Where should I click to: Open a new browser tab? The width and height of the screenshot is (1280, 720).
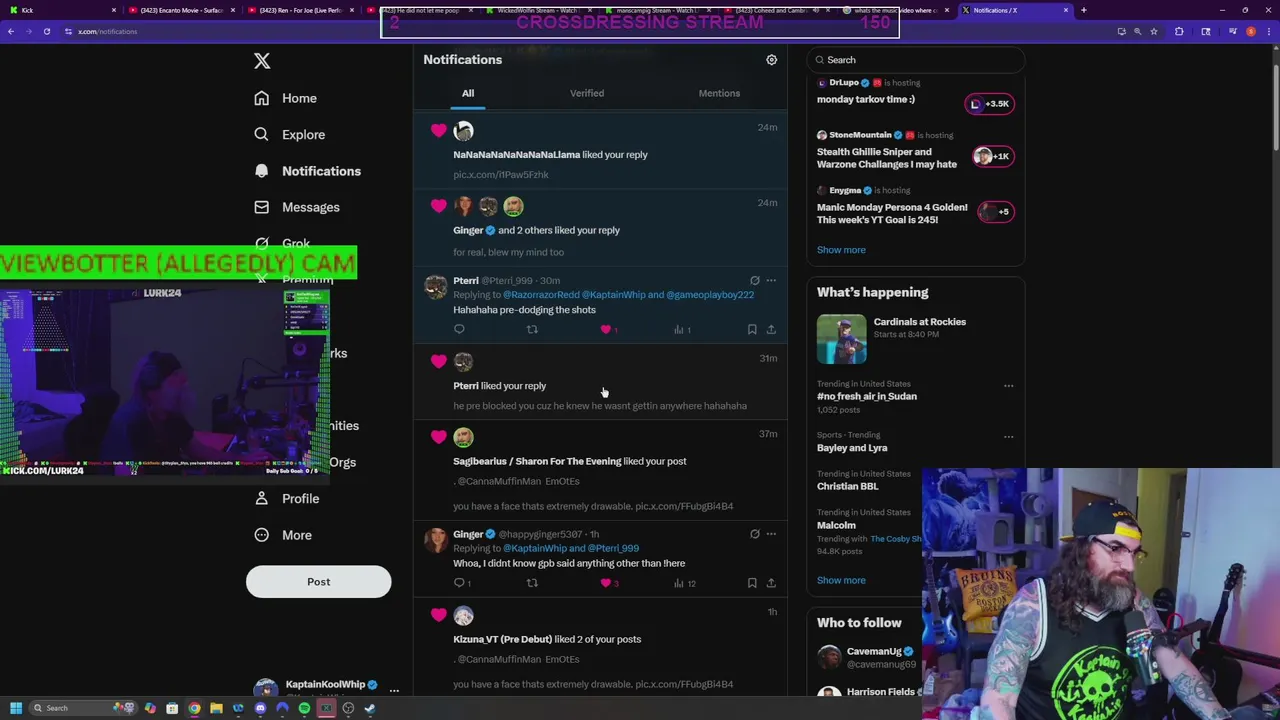click(1084, 10)
